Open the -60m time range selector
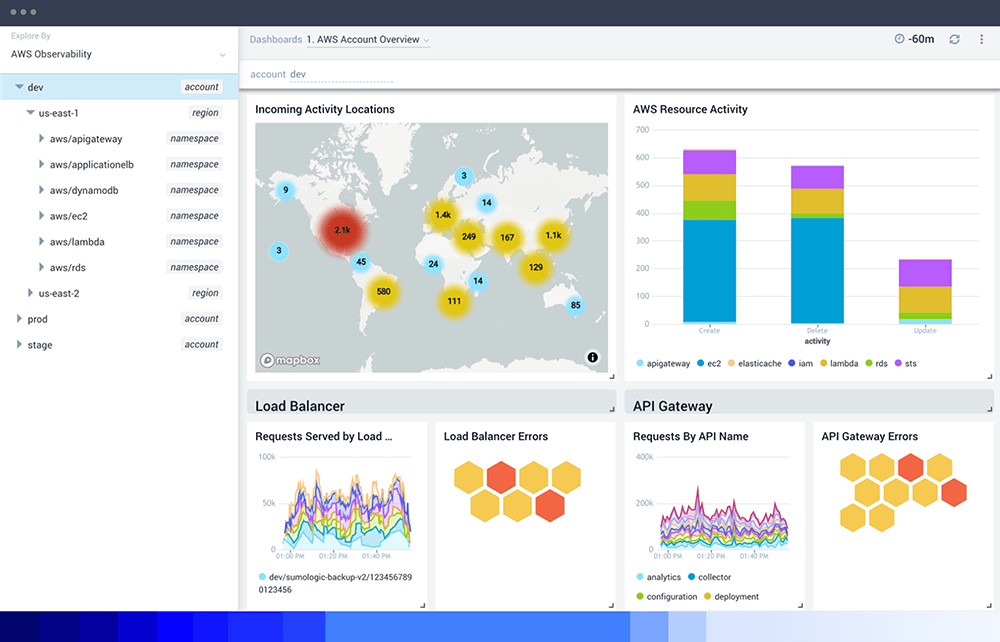The height and width of the screenshot is (642, 1000). 915,40
